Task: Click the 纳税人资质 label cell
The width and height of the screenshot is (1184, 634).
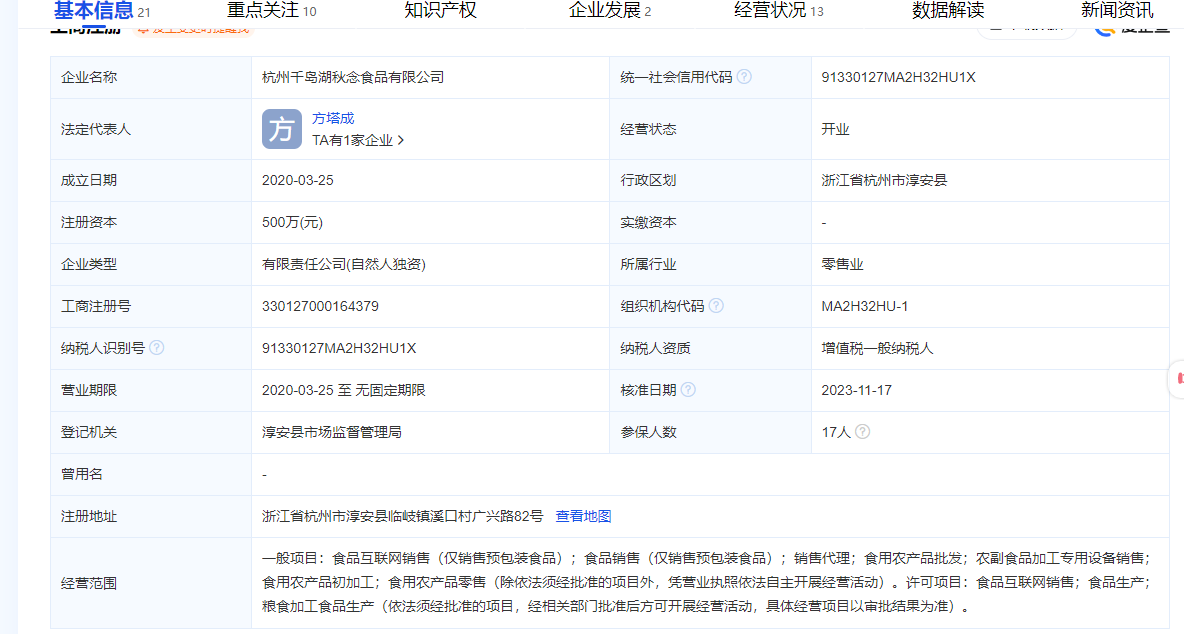Action: pos(711,348)
